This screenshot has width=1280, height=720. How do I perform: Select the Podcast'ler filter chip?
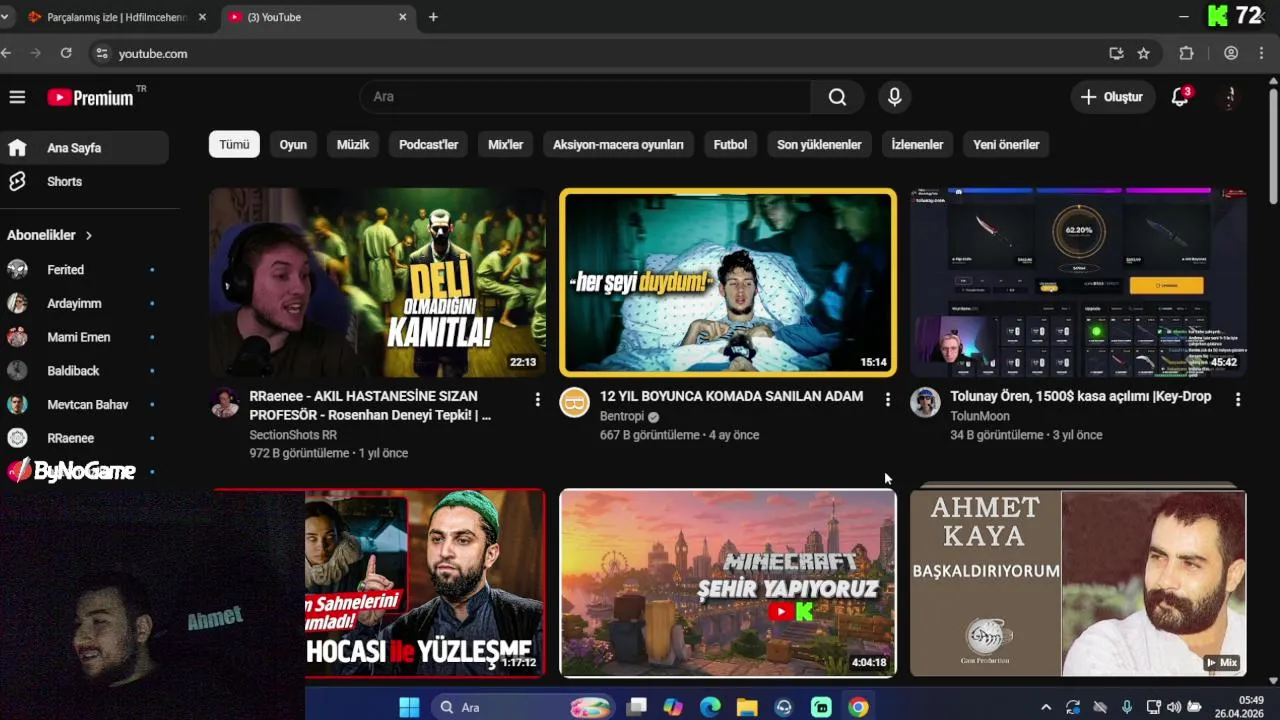tap(428, 145)
